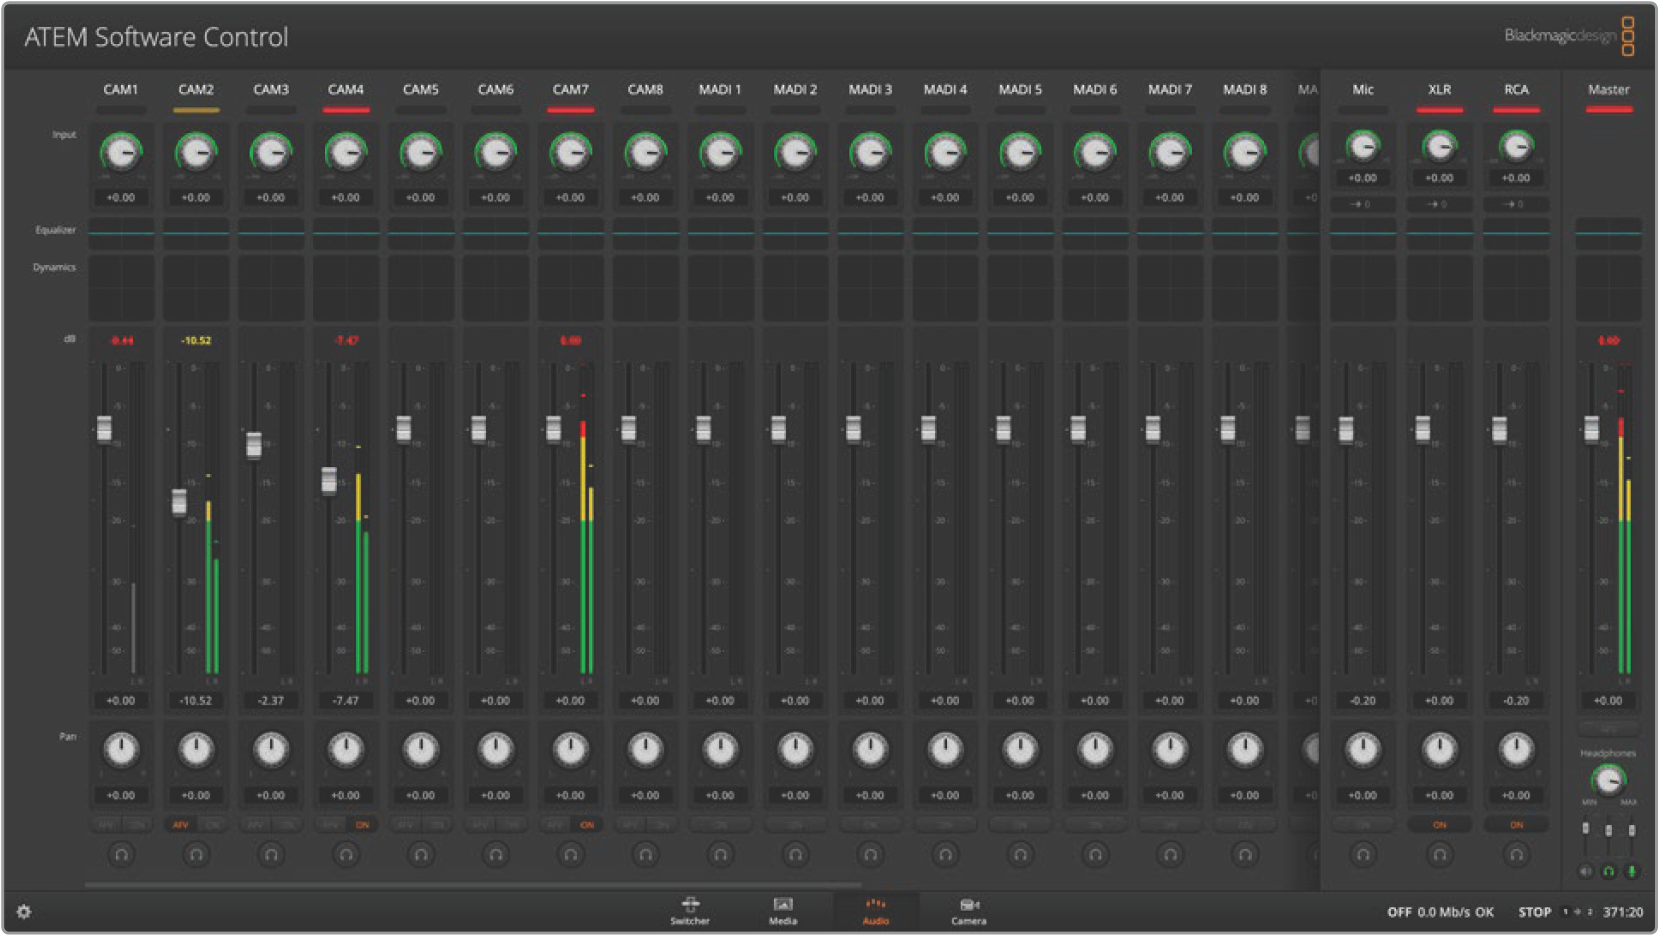Viewport: 1659px width, 936px height.
Task: Click the CAM7 pan knob
Action: [x=570, y=749]
